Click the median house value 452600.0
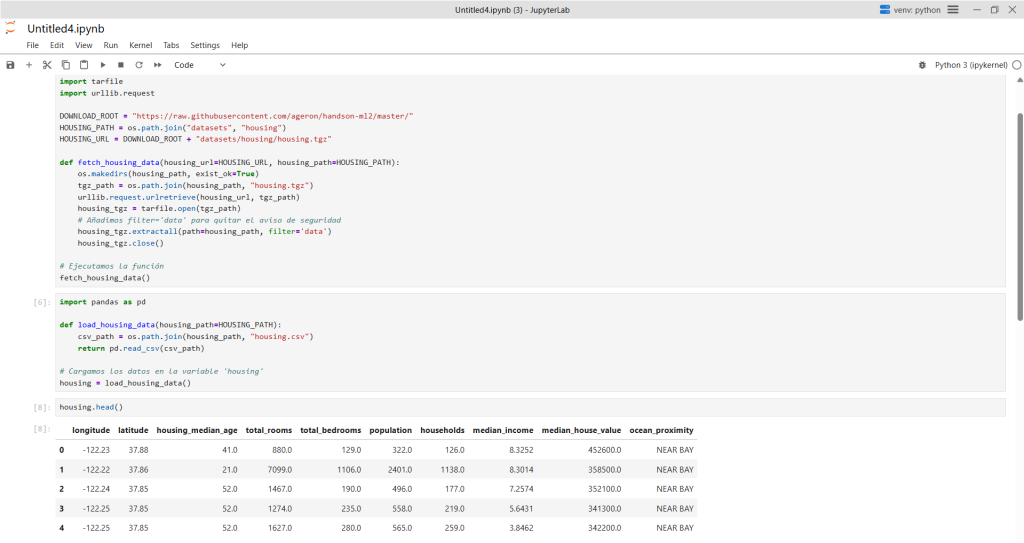The width and height of the screenshot is (1024, 543). pyautogui.click(x=604, y=450)
